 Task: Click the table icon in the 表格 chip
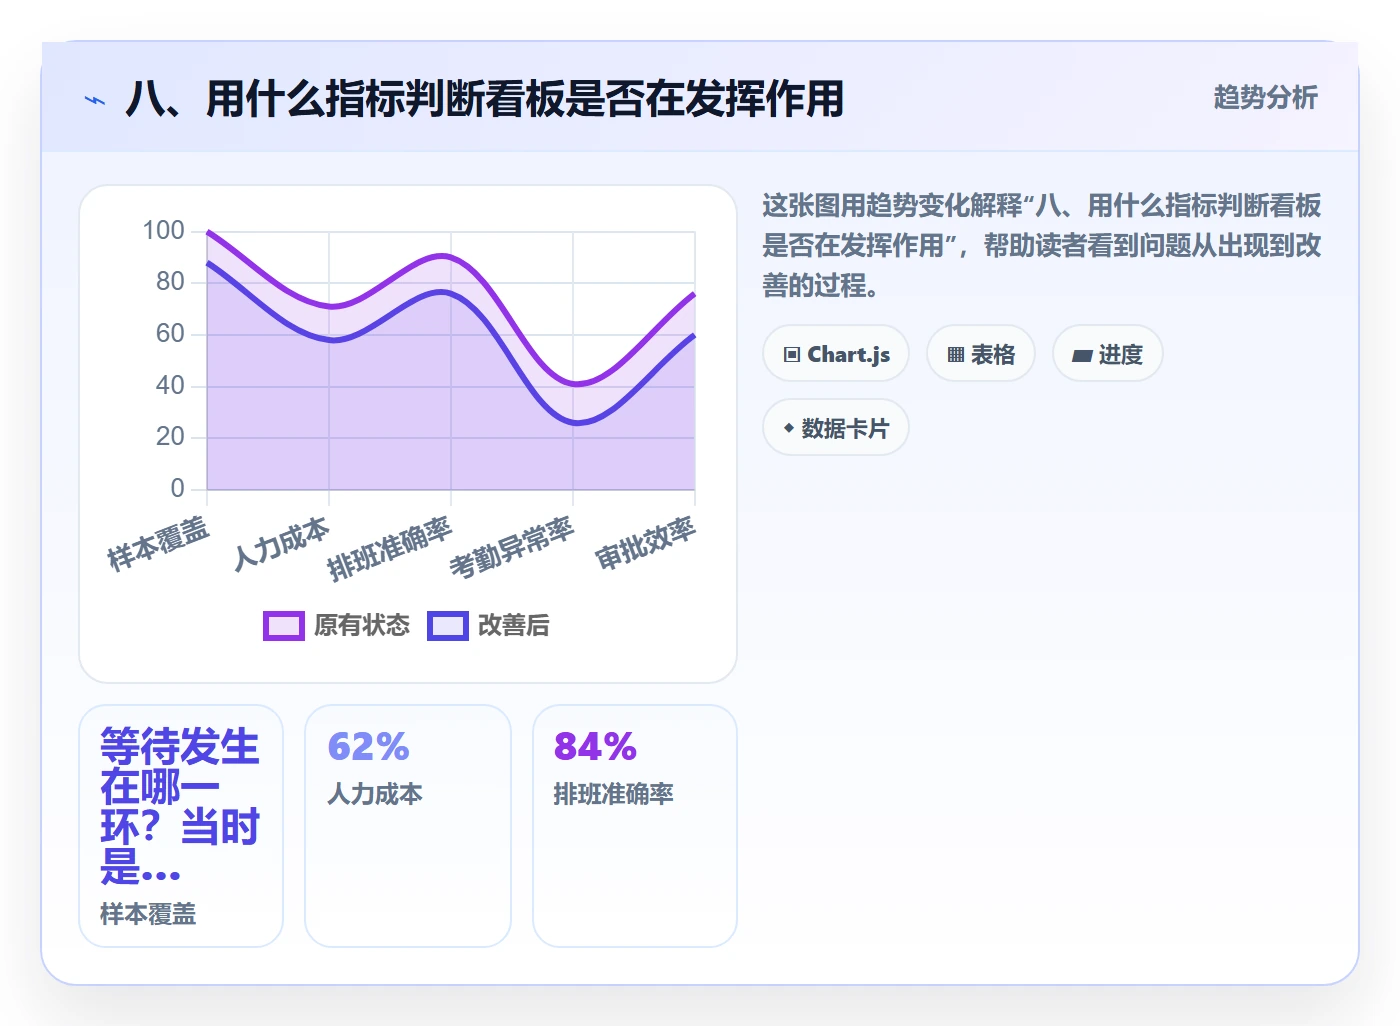click(x=956, y=355)
